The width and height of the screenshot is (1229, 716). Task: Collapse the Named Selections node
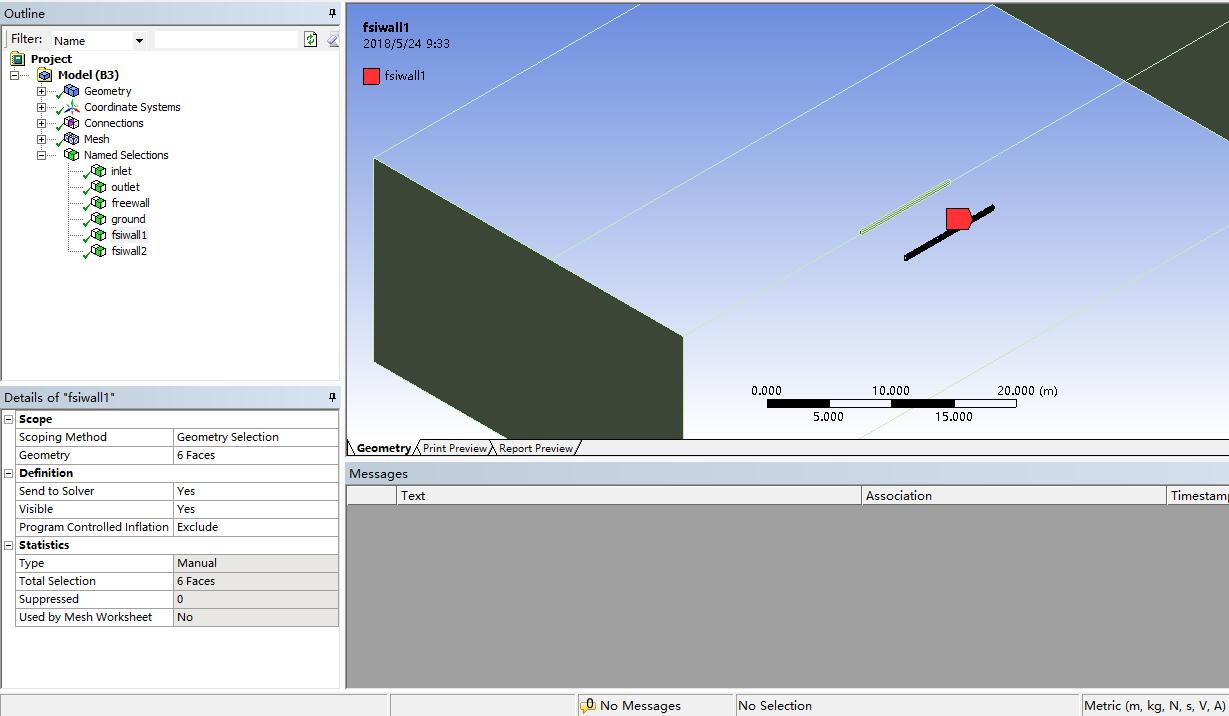(x=41, y=155)
